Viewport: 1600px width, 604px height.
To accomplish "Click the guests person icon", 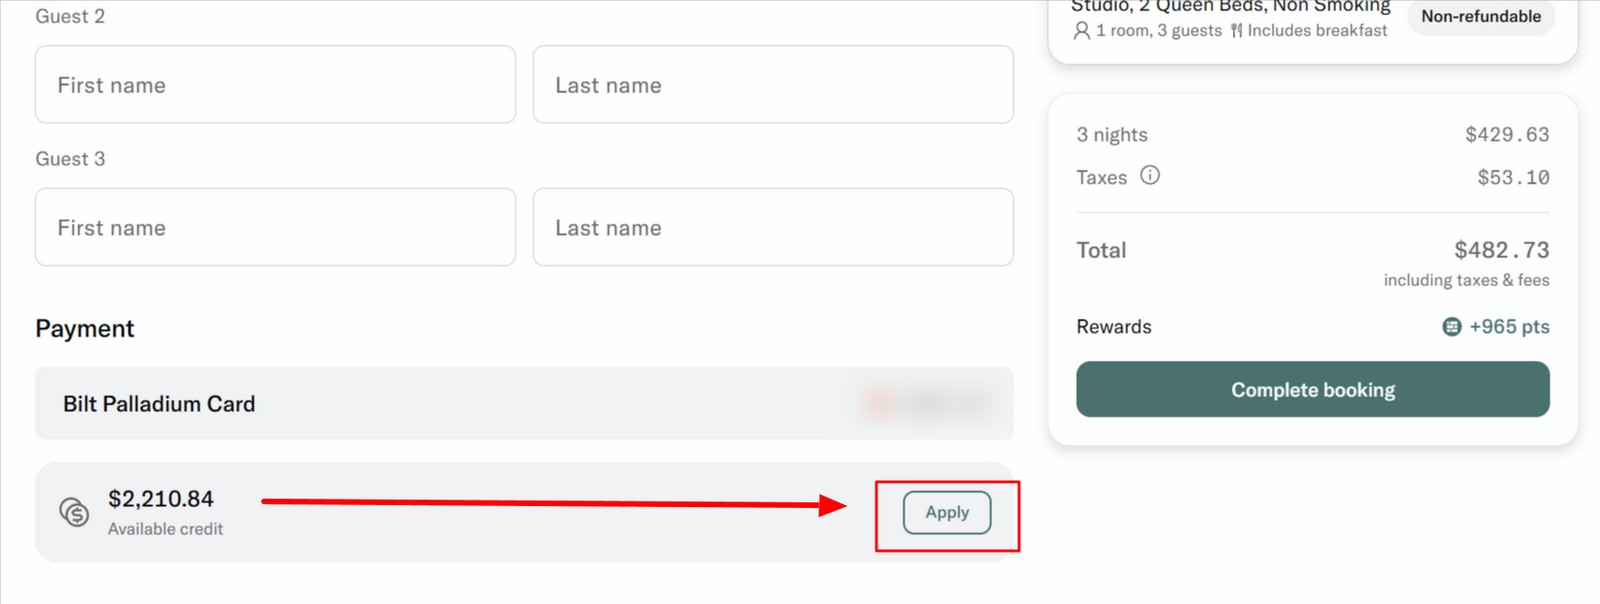I will coord(1082,31).
